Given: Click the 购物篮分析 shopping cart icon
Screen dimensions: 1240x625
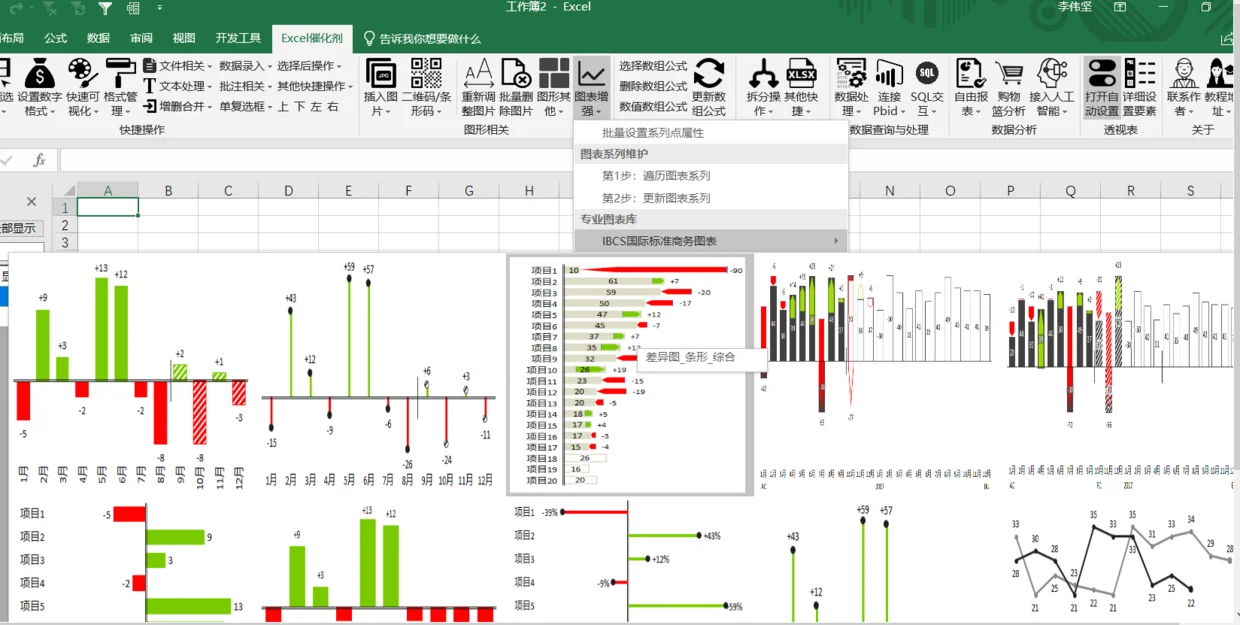Looking at the screenshot, I should (x=1009, y=87).
